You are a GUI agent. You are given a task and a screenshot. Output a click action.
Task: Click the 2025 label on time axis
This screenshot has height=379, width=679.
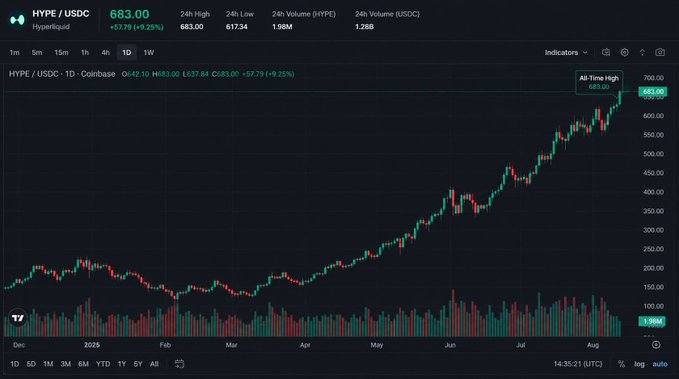point(92,345)
